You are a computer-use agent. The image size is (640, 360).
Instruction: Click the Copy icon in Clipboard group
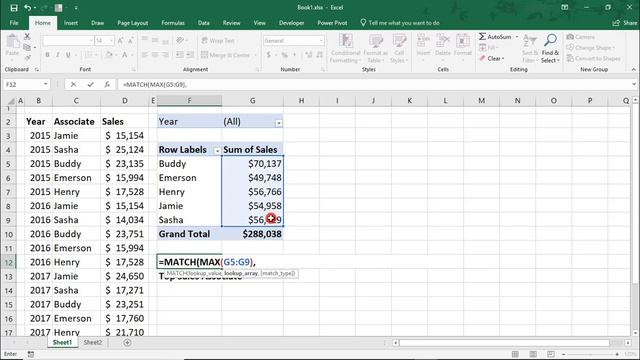pos(27,47)
